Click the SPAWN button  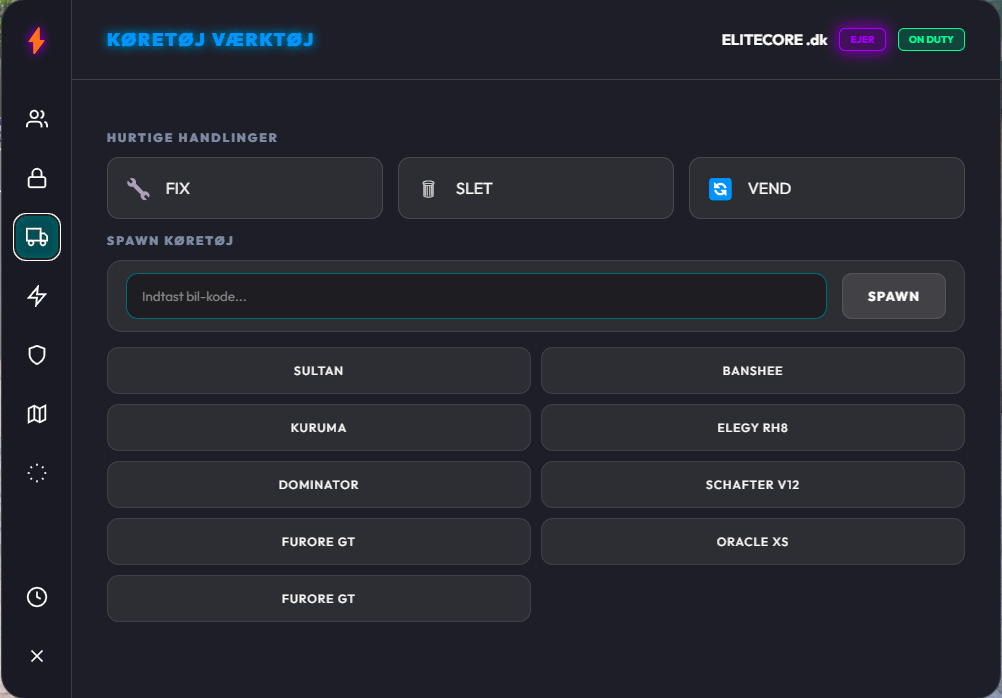point(893,296)
